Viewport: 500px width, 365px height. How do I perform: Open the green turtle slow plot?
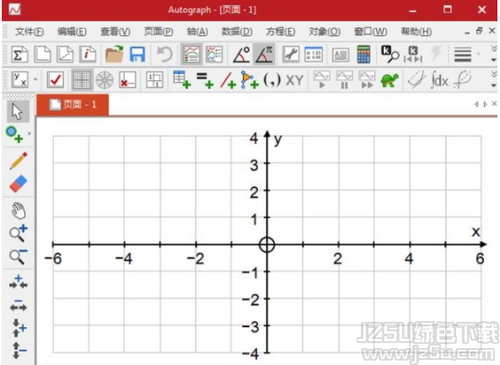(x=389, y=80)
